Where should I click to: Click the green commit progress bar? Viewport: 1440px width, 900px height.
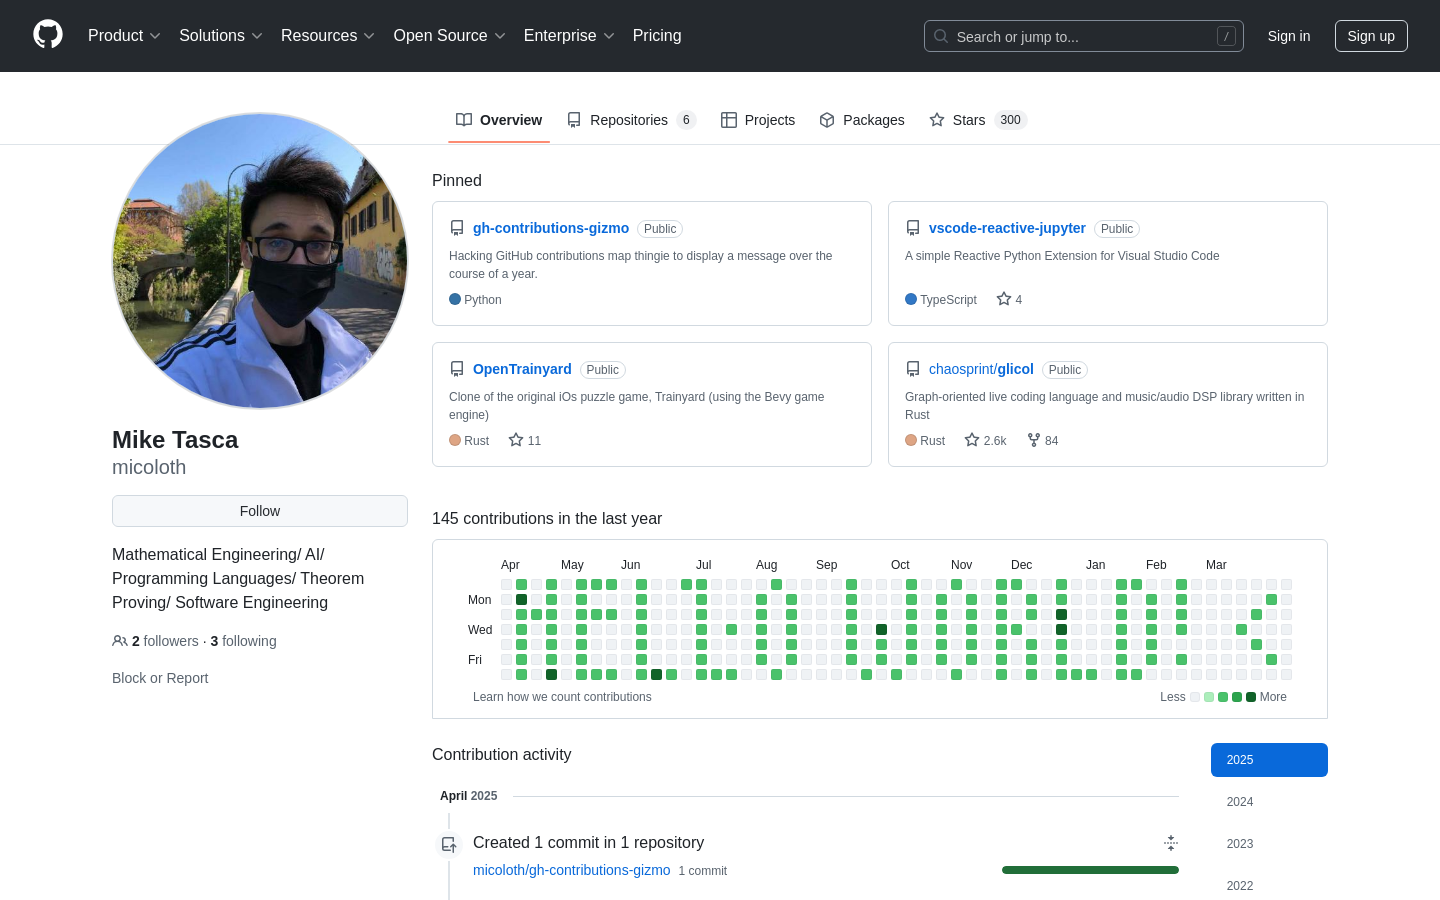tap(1090, 870)
